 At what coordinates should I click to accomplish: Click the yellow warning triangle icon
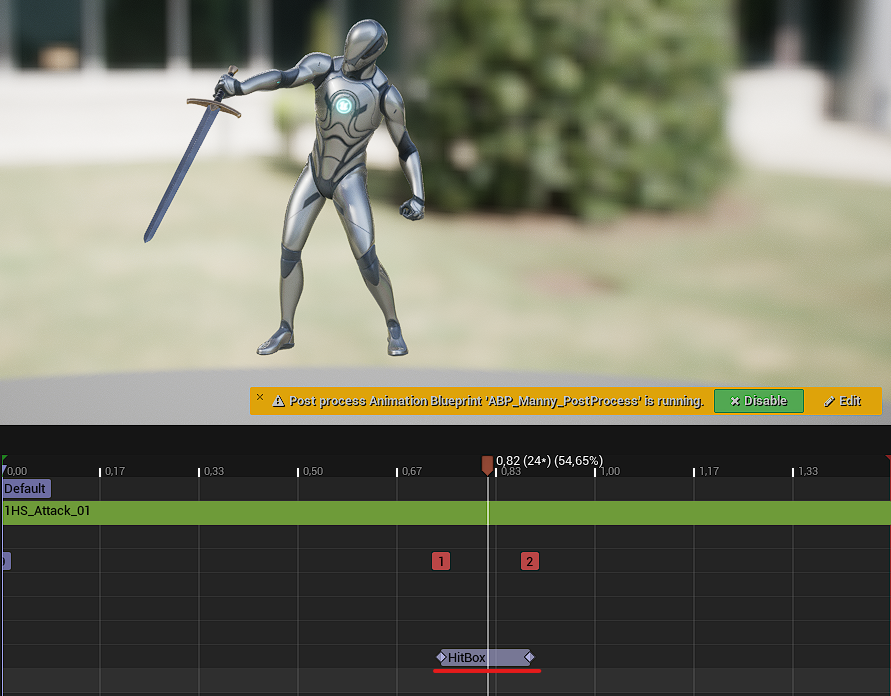tap(279, 402)
